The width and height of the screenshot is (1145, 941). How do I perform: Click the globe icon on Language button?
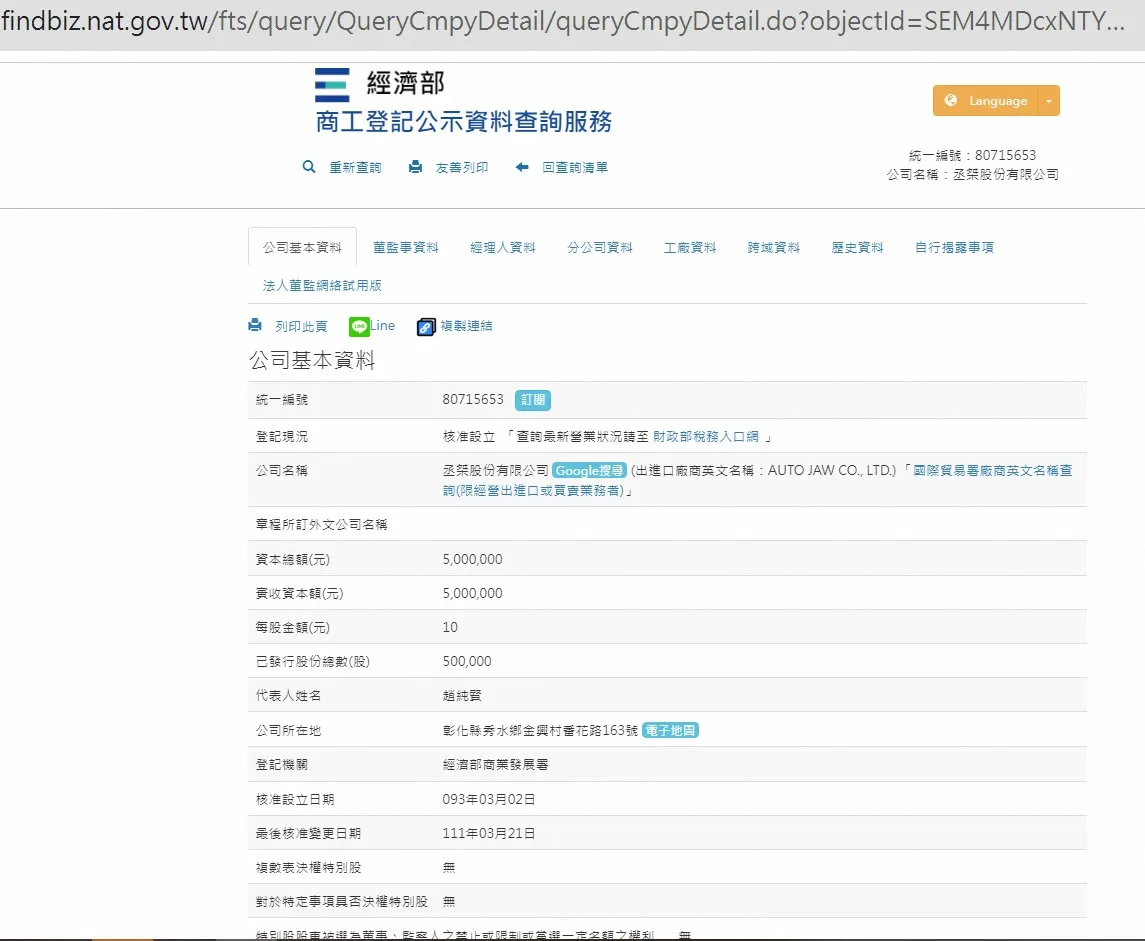coord(950,101)
